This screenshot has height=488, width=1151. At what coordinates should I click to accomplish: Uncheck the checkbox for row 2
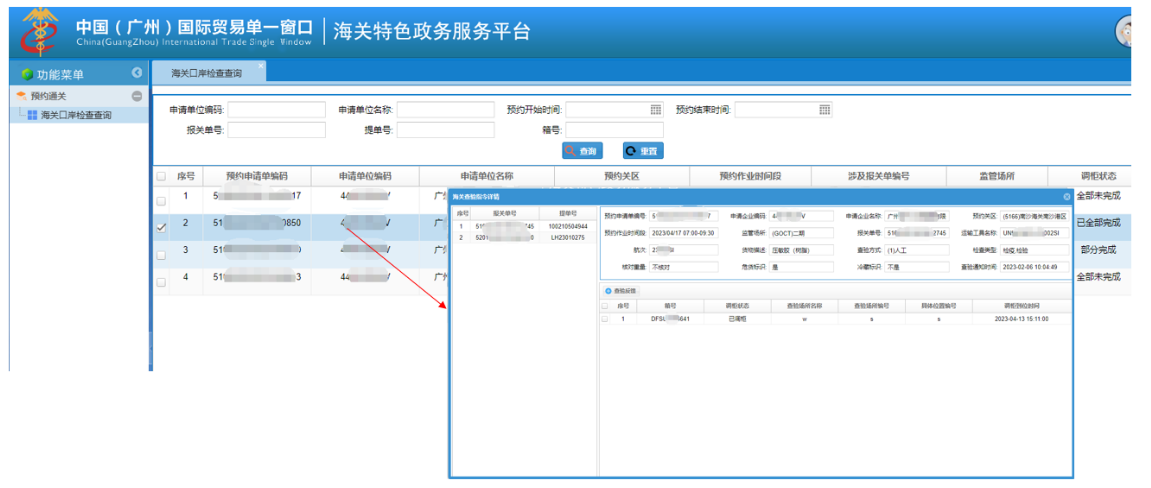161,227
